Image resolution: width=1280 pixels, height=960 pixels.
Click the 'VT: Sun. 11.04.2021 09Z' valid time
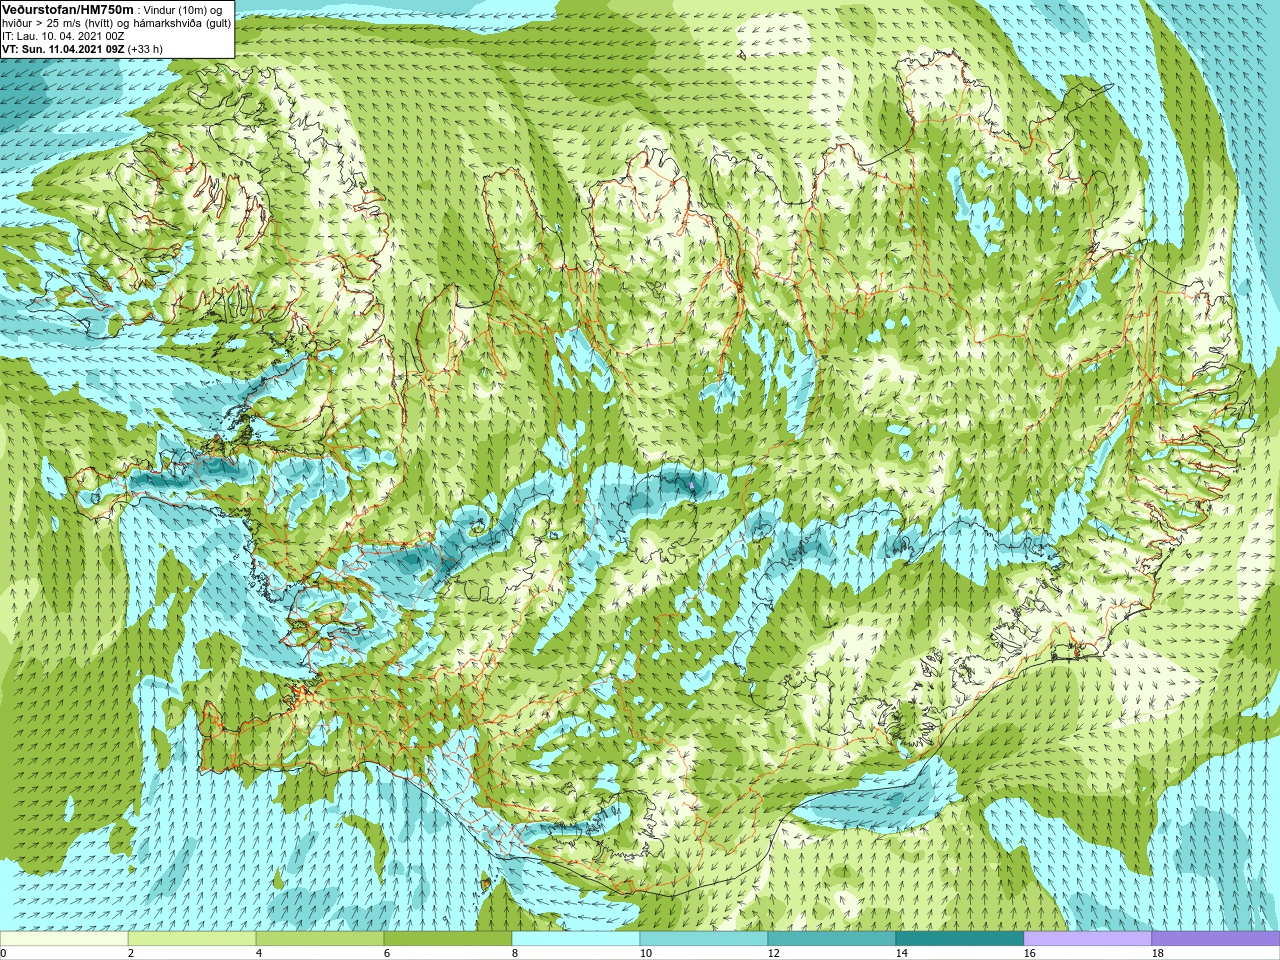tap(63, 49)
